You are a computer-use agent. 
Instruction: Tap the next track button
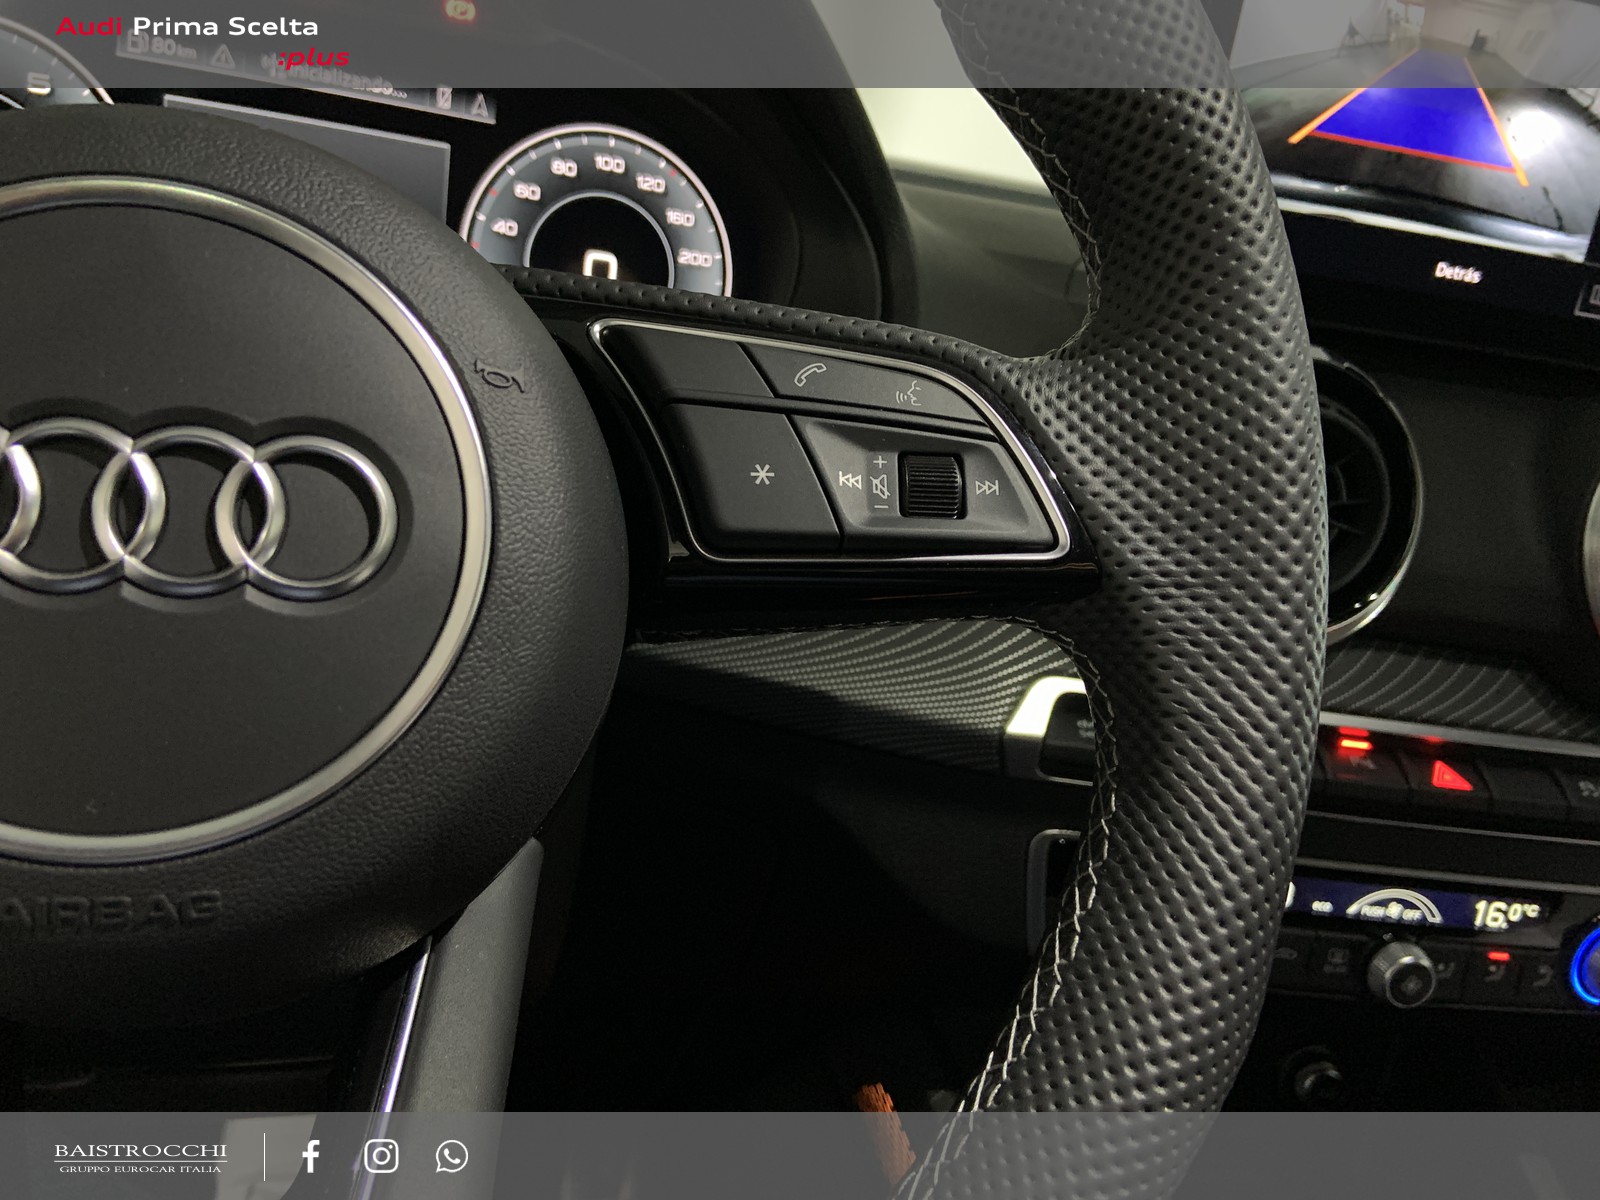tap(987, 488)
